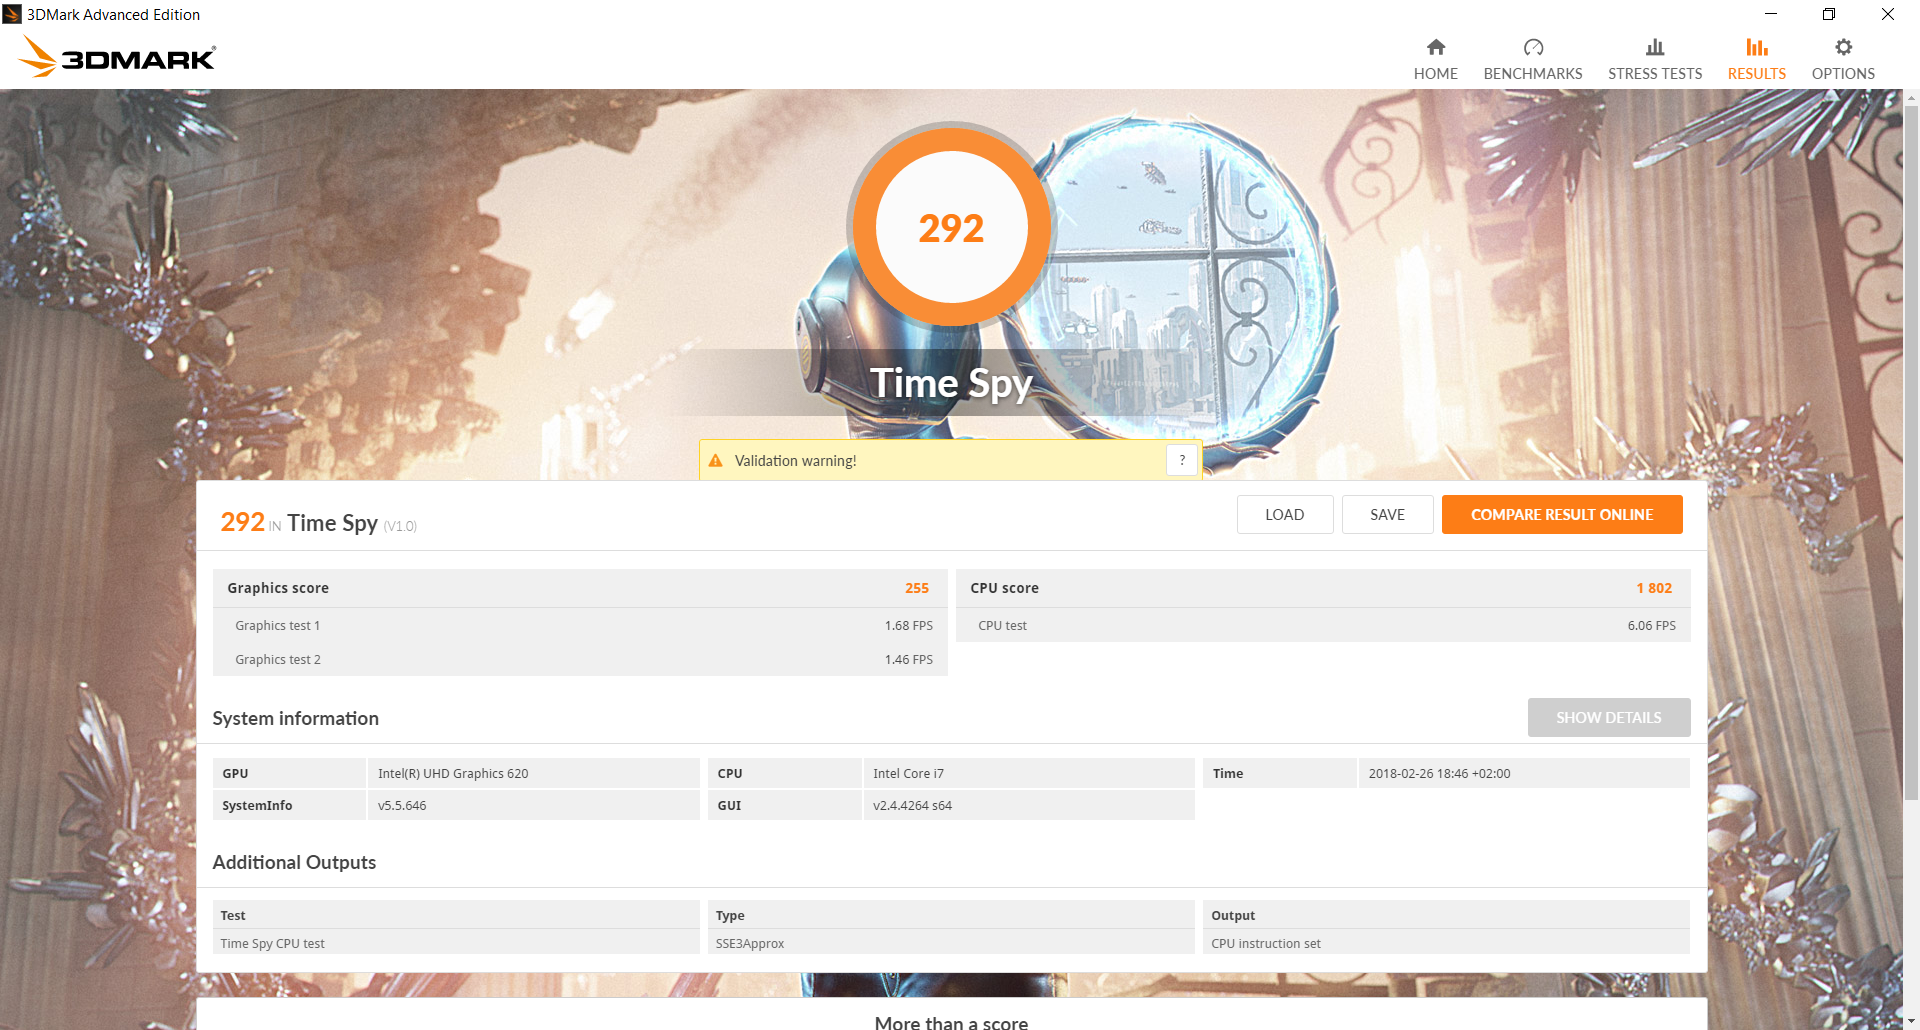
Task: Click the System information heading
Action: pos(295,718)
